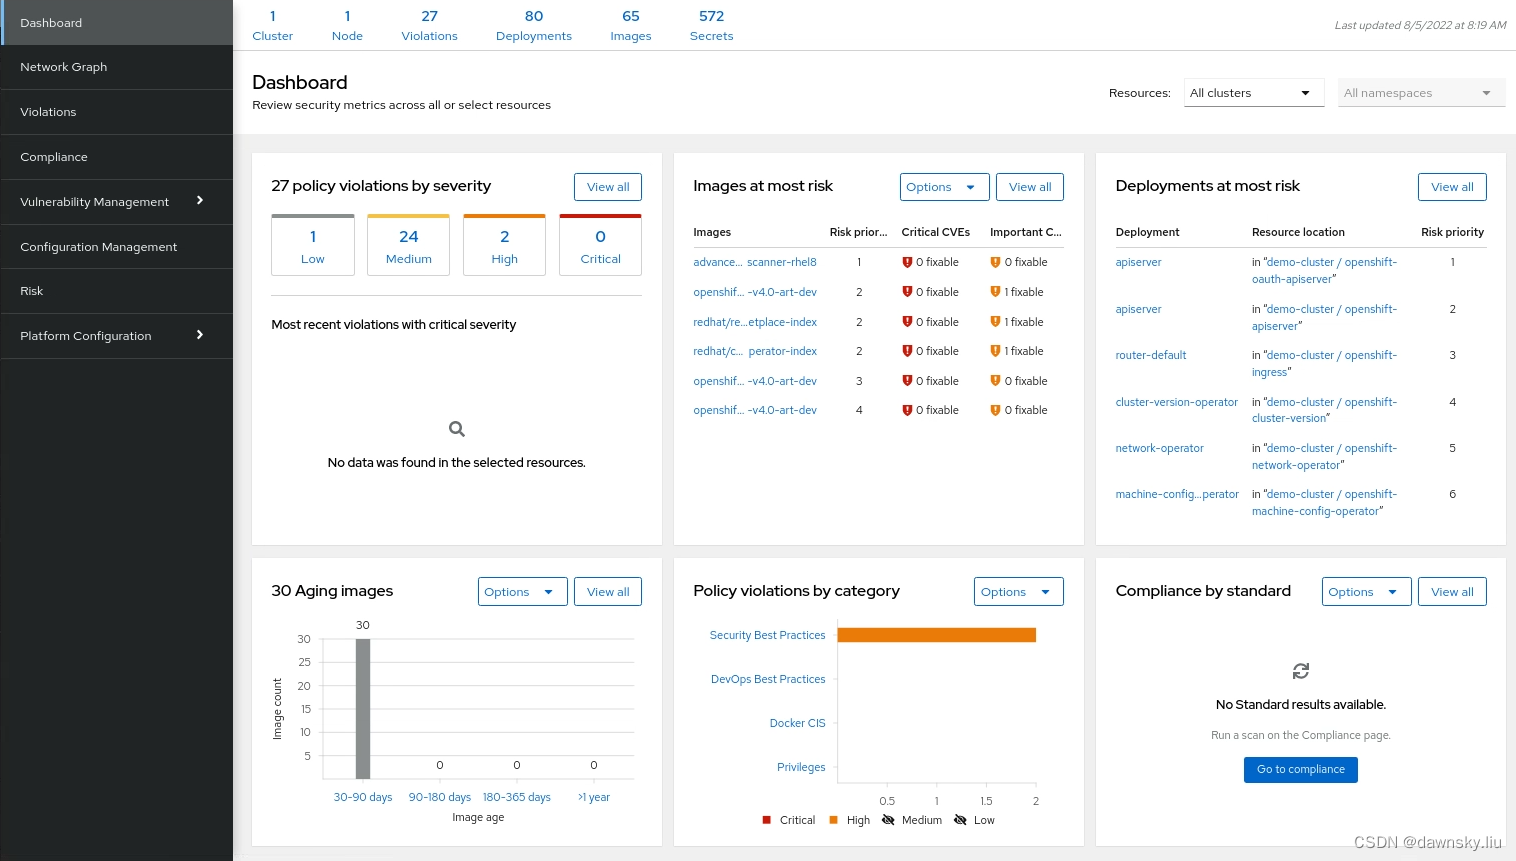Open Options dropdown in Images at most risk
Screen dimensions: 1516x861
coord(944,187)
